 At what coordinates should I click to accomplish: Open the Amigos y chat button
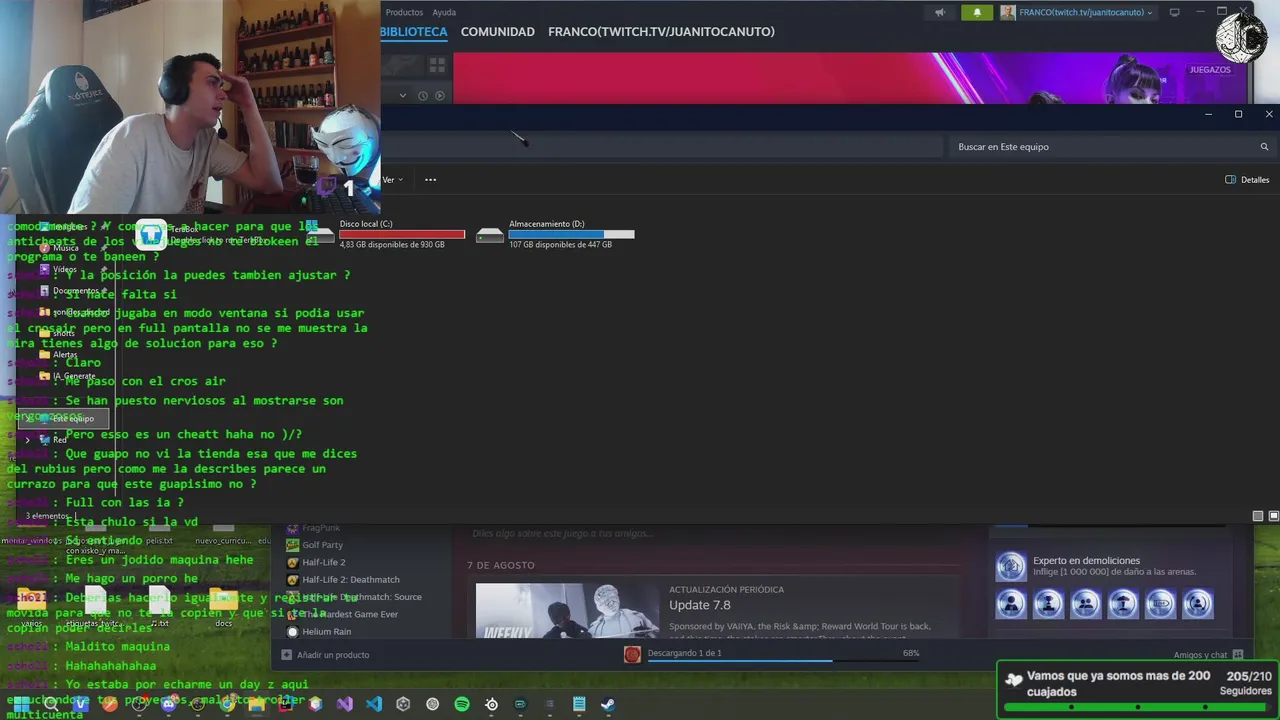click(1208, 655)
